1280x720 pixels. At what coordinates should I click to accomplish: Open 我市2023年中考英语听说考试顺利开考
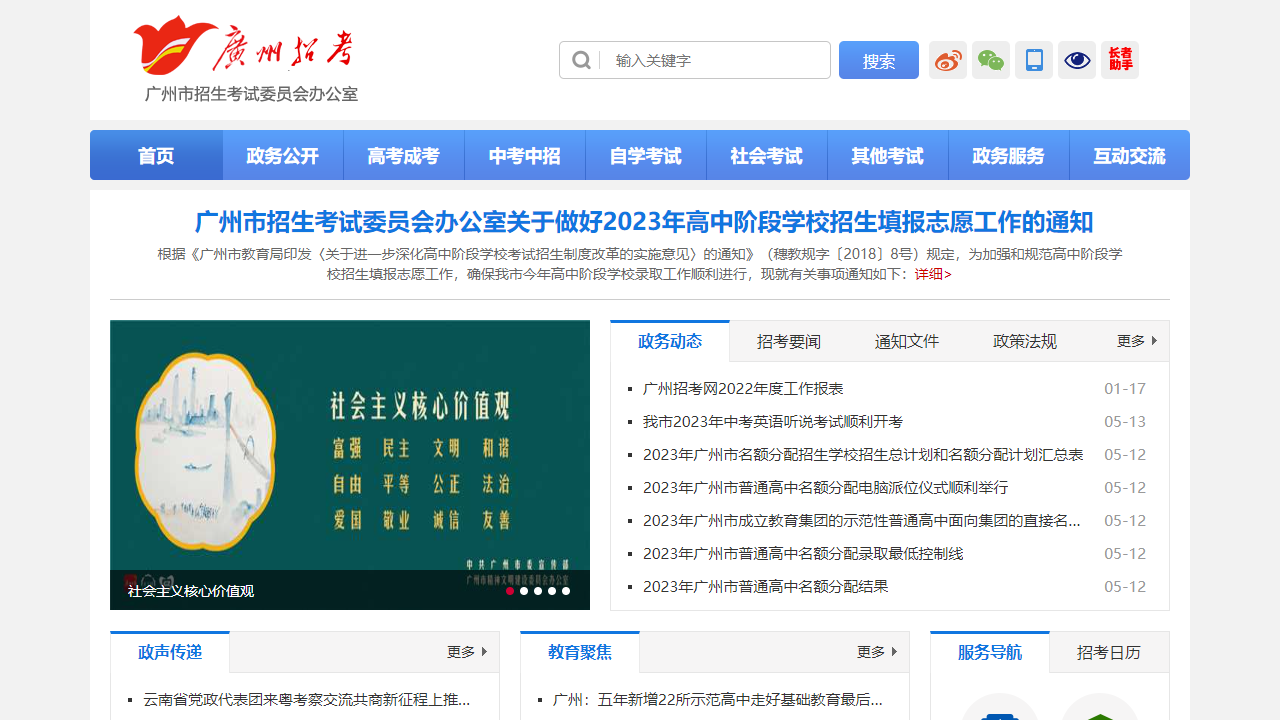coord(773,422)
